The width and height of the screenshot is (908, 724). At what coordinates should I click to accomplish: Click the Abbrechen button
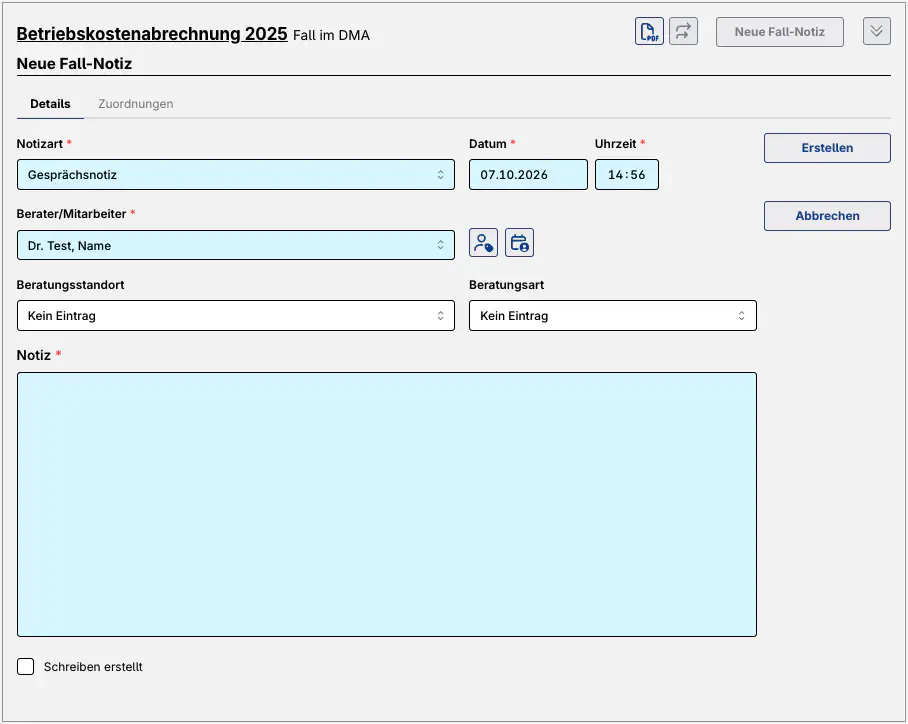pos(827,216)
